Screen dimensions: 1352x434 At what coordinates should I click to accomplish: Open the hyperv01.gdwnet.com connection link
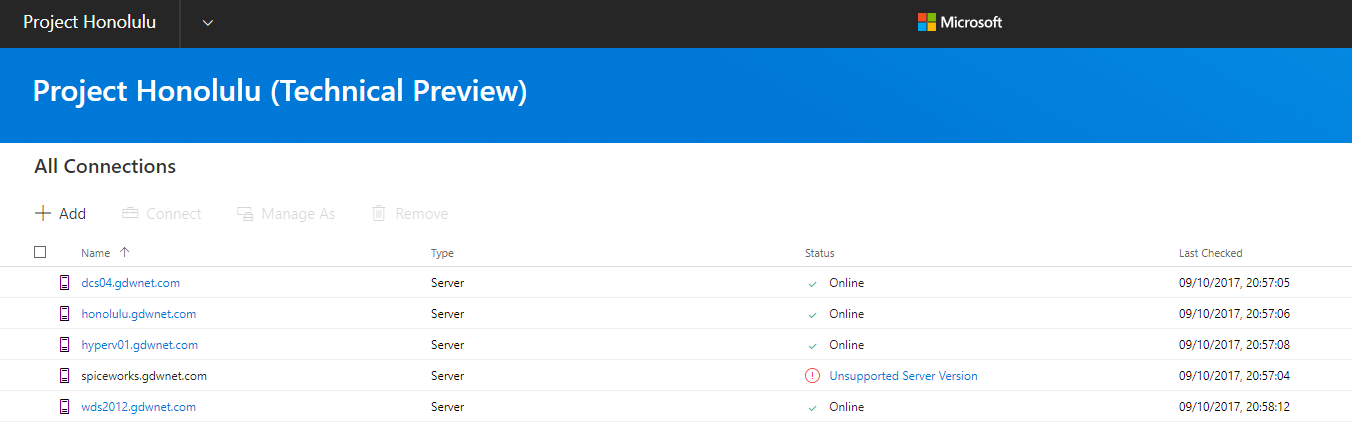click(x=140, y=345)
